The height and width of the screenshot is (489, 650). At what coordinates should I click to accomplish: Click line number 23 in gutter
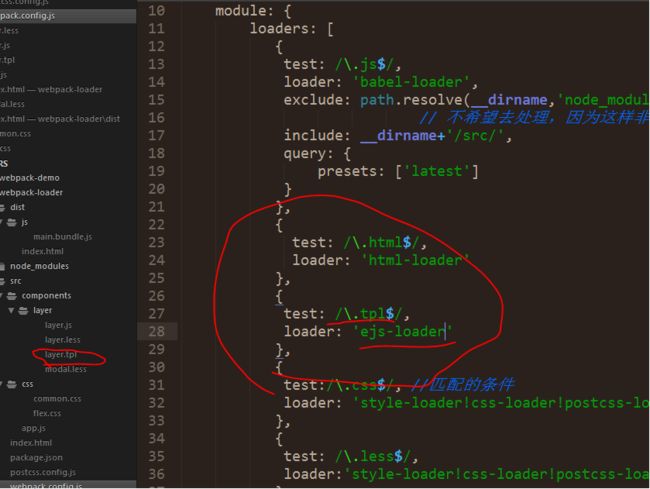[x=156, y=242]
